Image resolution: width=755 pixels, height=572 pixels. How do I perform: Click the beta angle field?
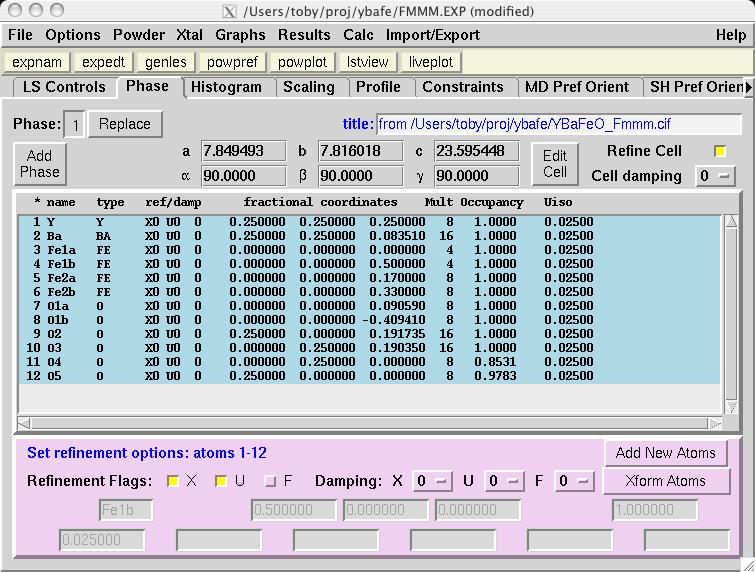[x=361, y=176]
